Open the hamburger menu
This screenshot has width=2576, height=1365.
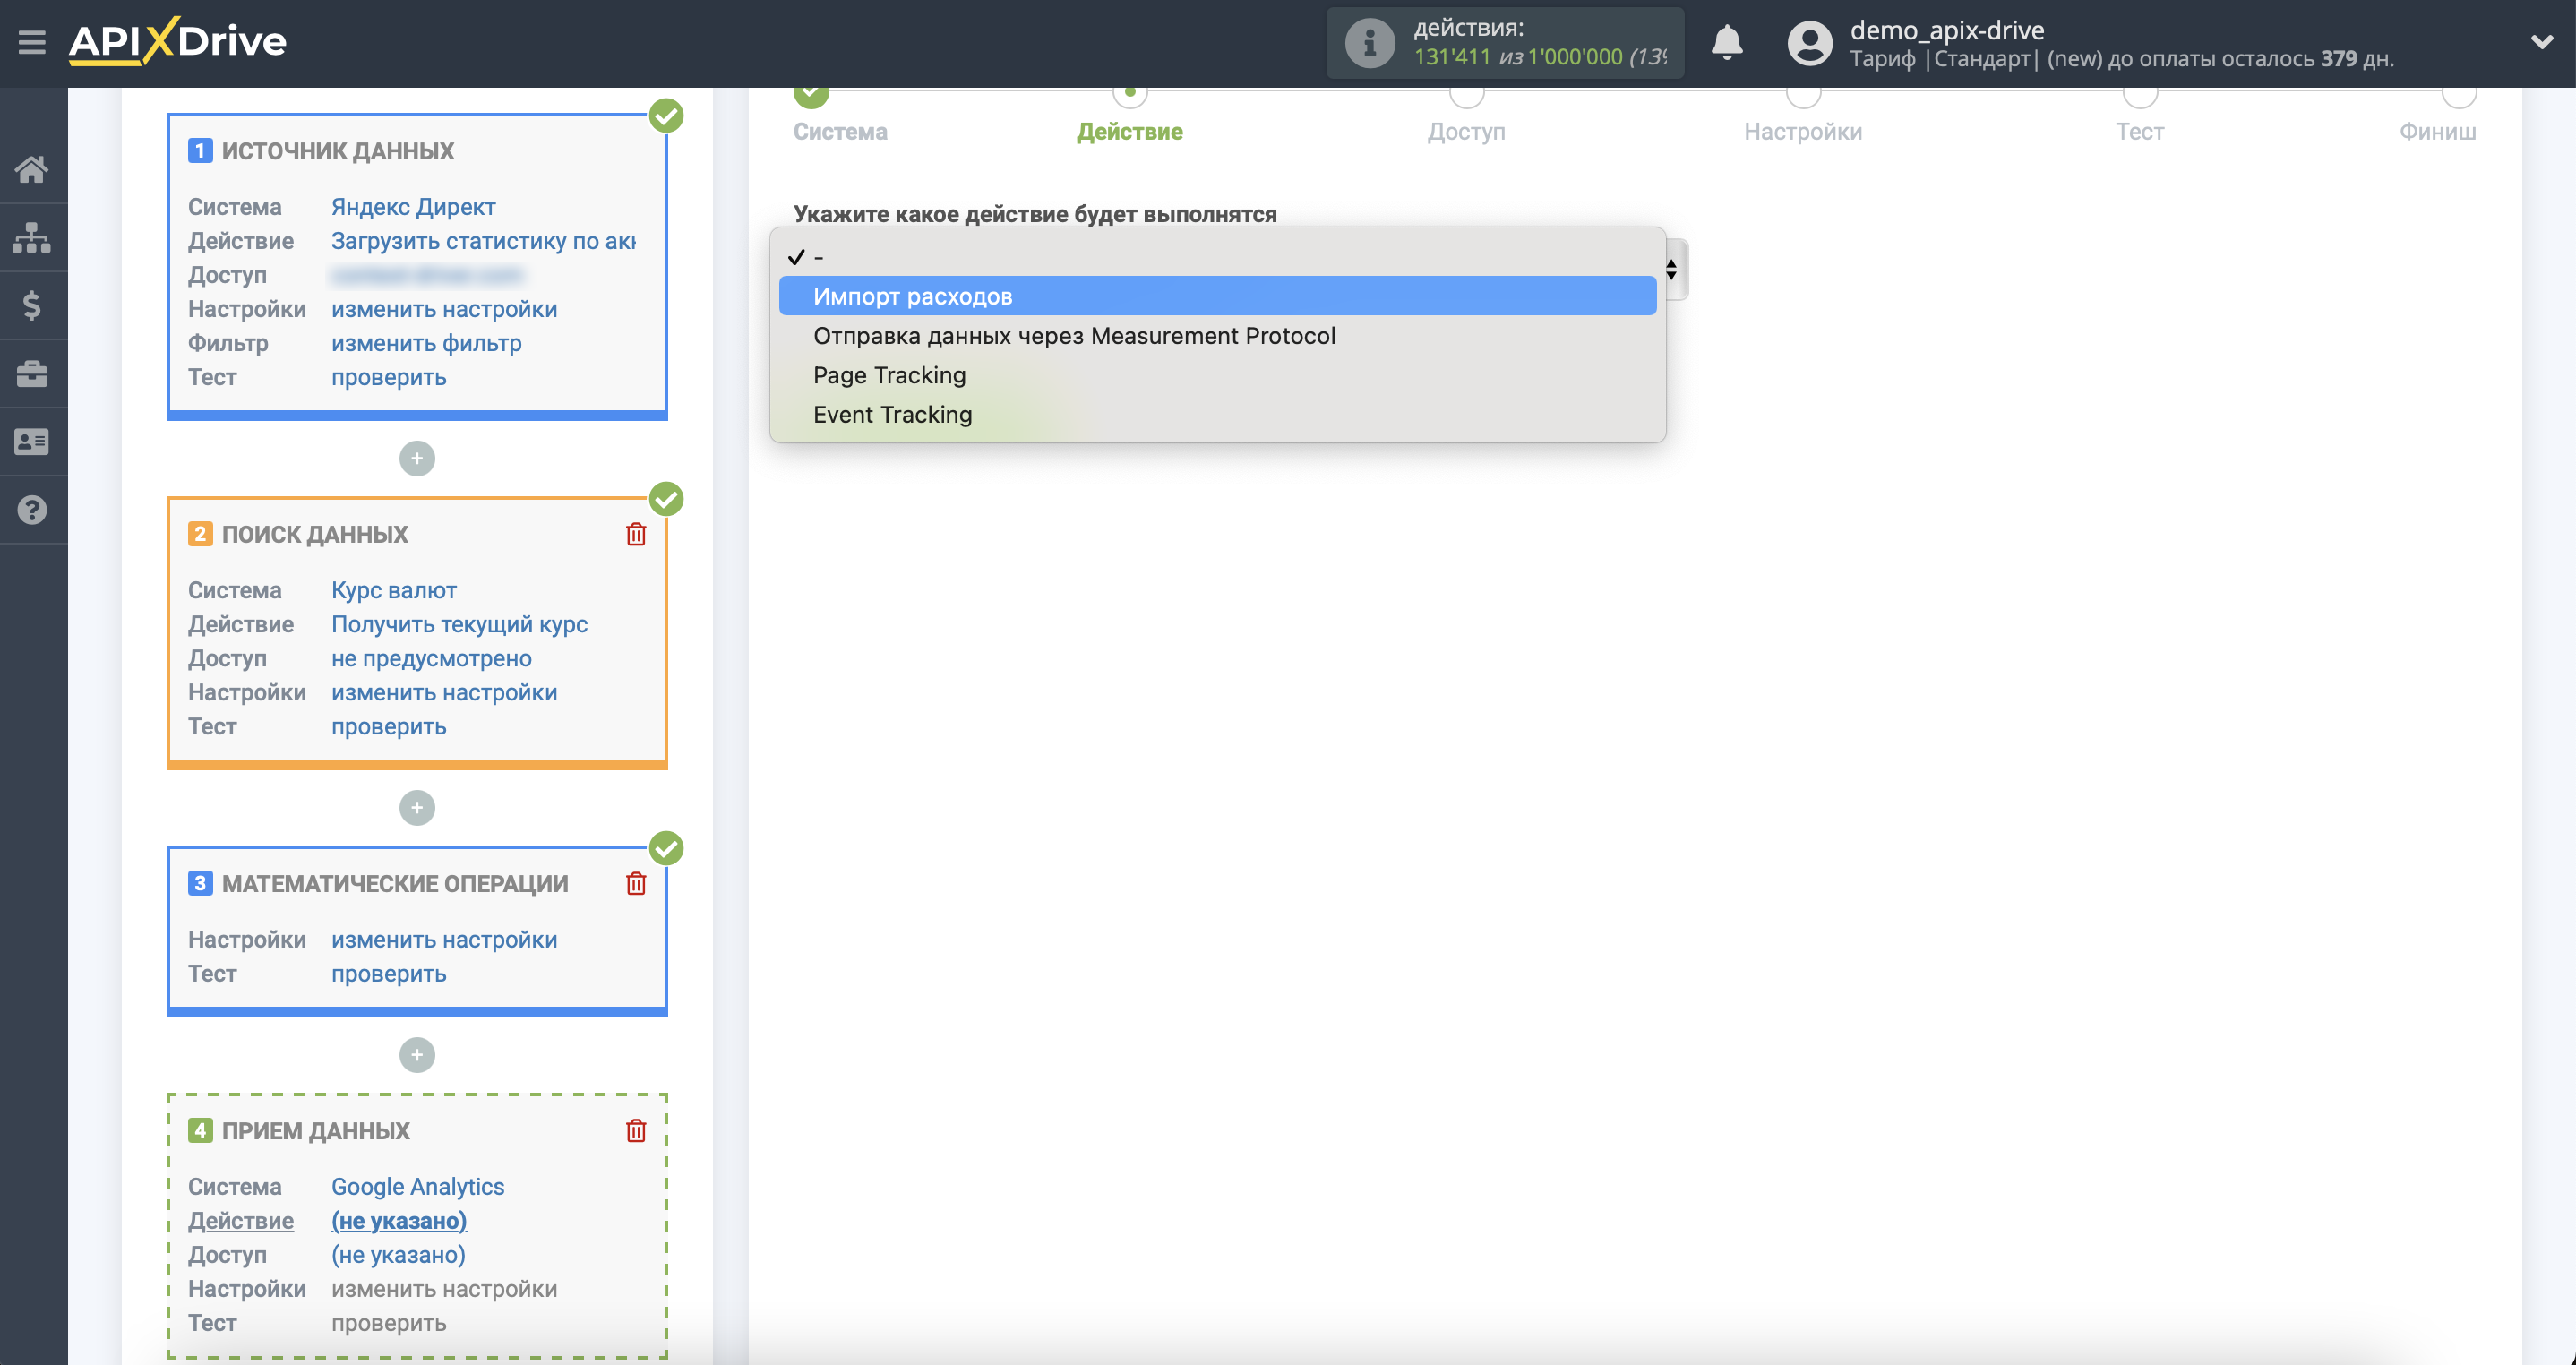(32, 42)
